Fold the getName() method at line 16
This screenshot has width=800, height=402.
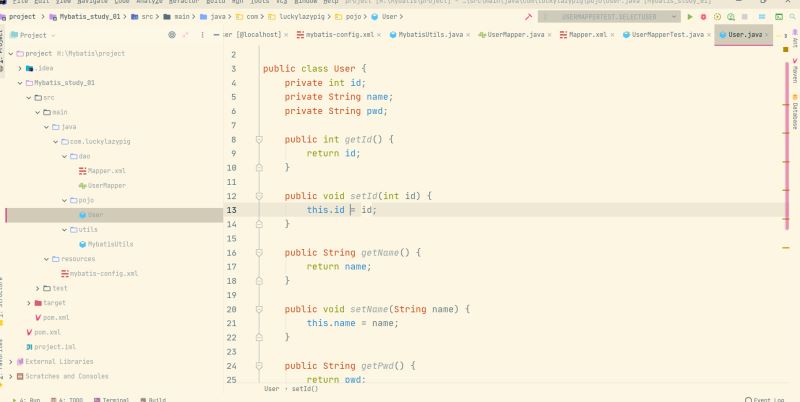(x=259, y=253)
